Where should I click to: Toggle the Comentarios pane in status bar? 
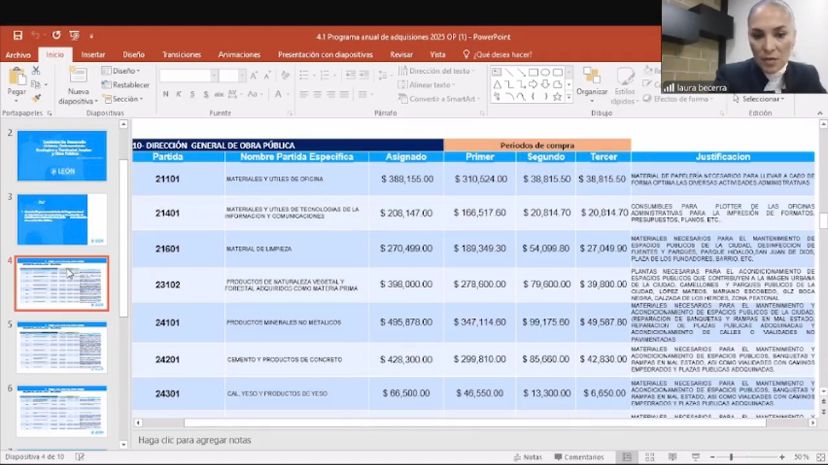(578, 457)
